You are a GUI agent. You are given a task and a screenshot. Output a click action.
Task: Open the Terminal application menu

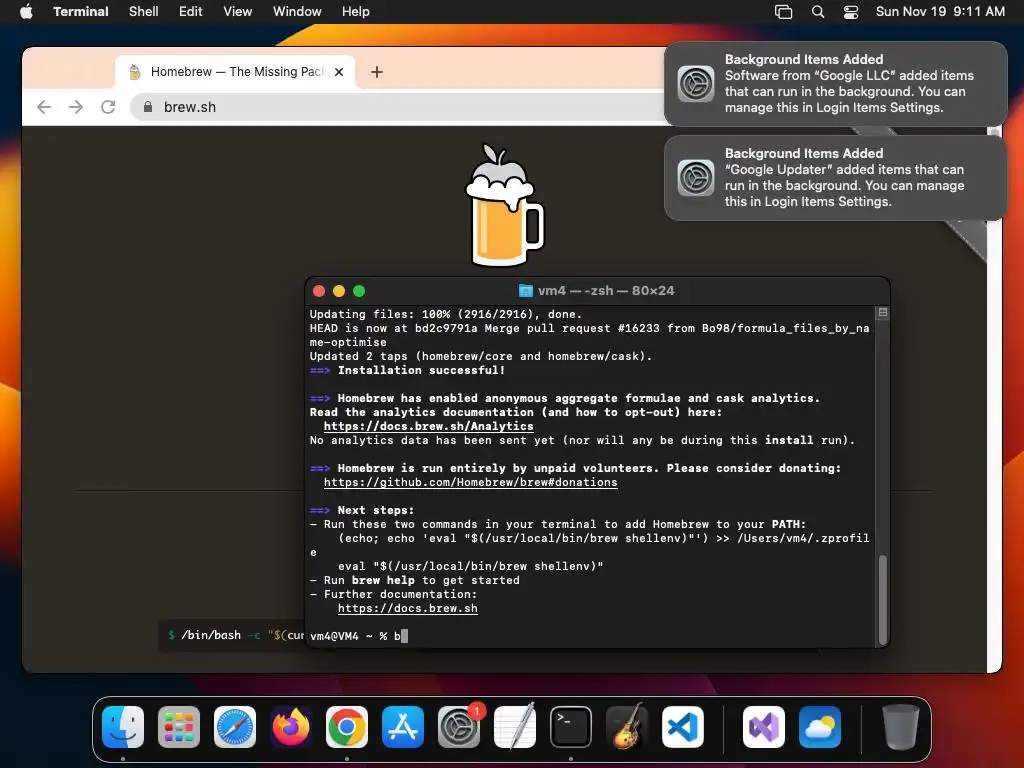pos(80,11)
